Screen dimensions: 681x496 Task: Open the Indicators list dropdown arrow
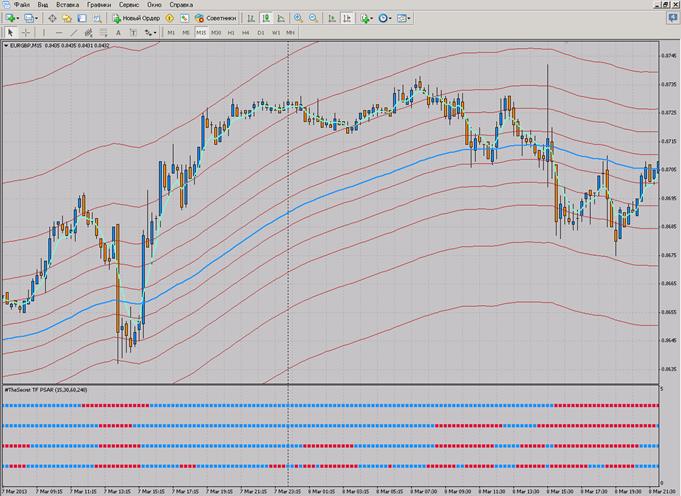coord(372,18)
